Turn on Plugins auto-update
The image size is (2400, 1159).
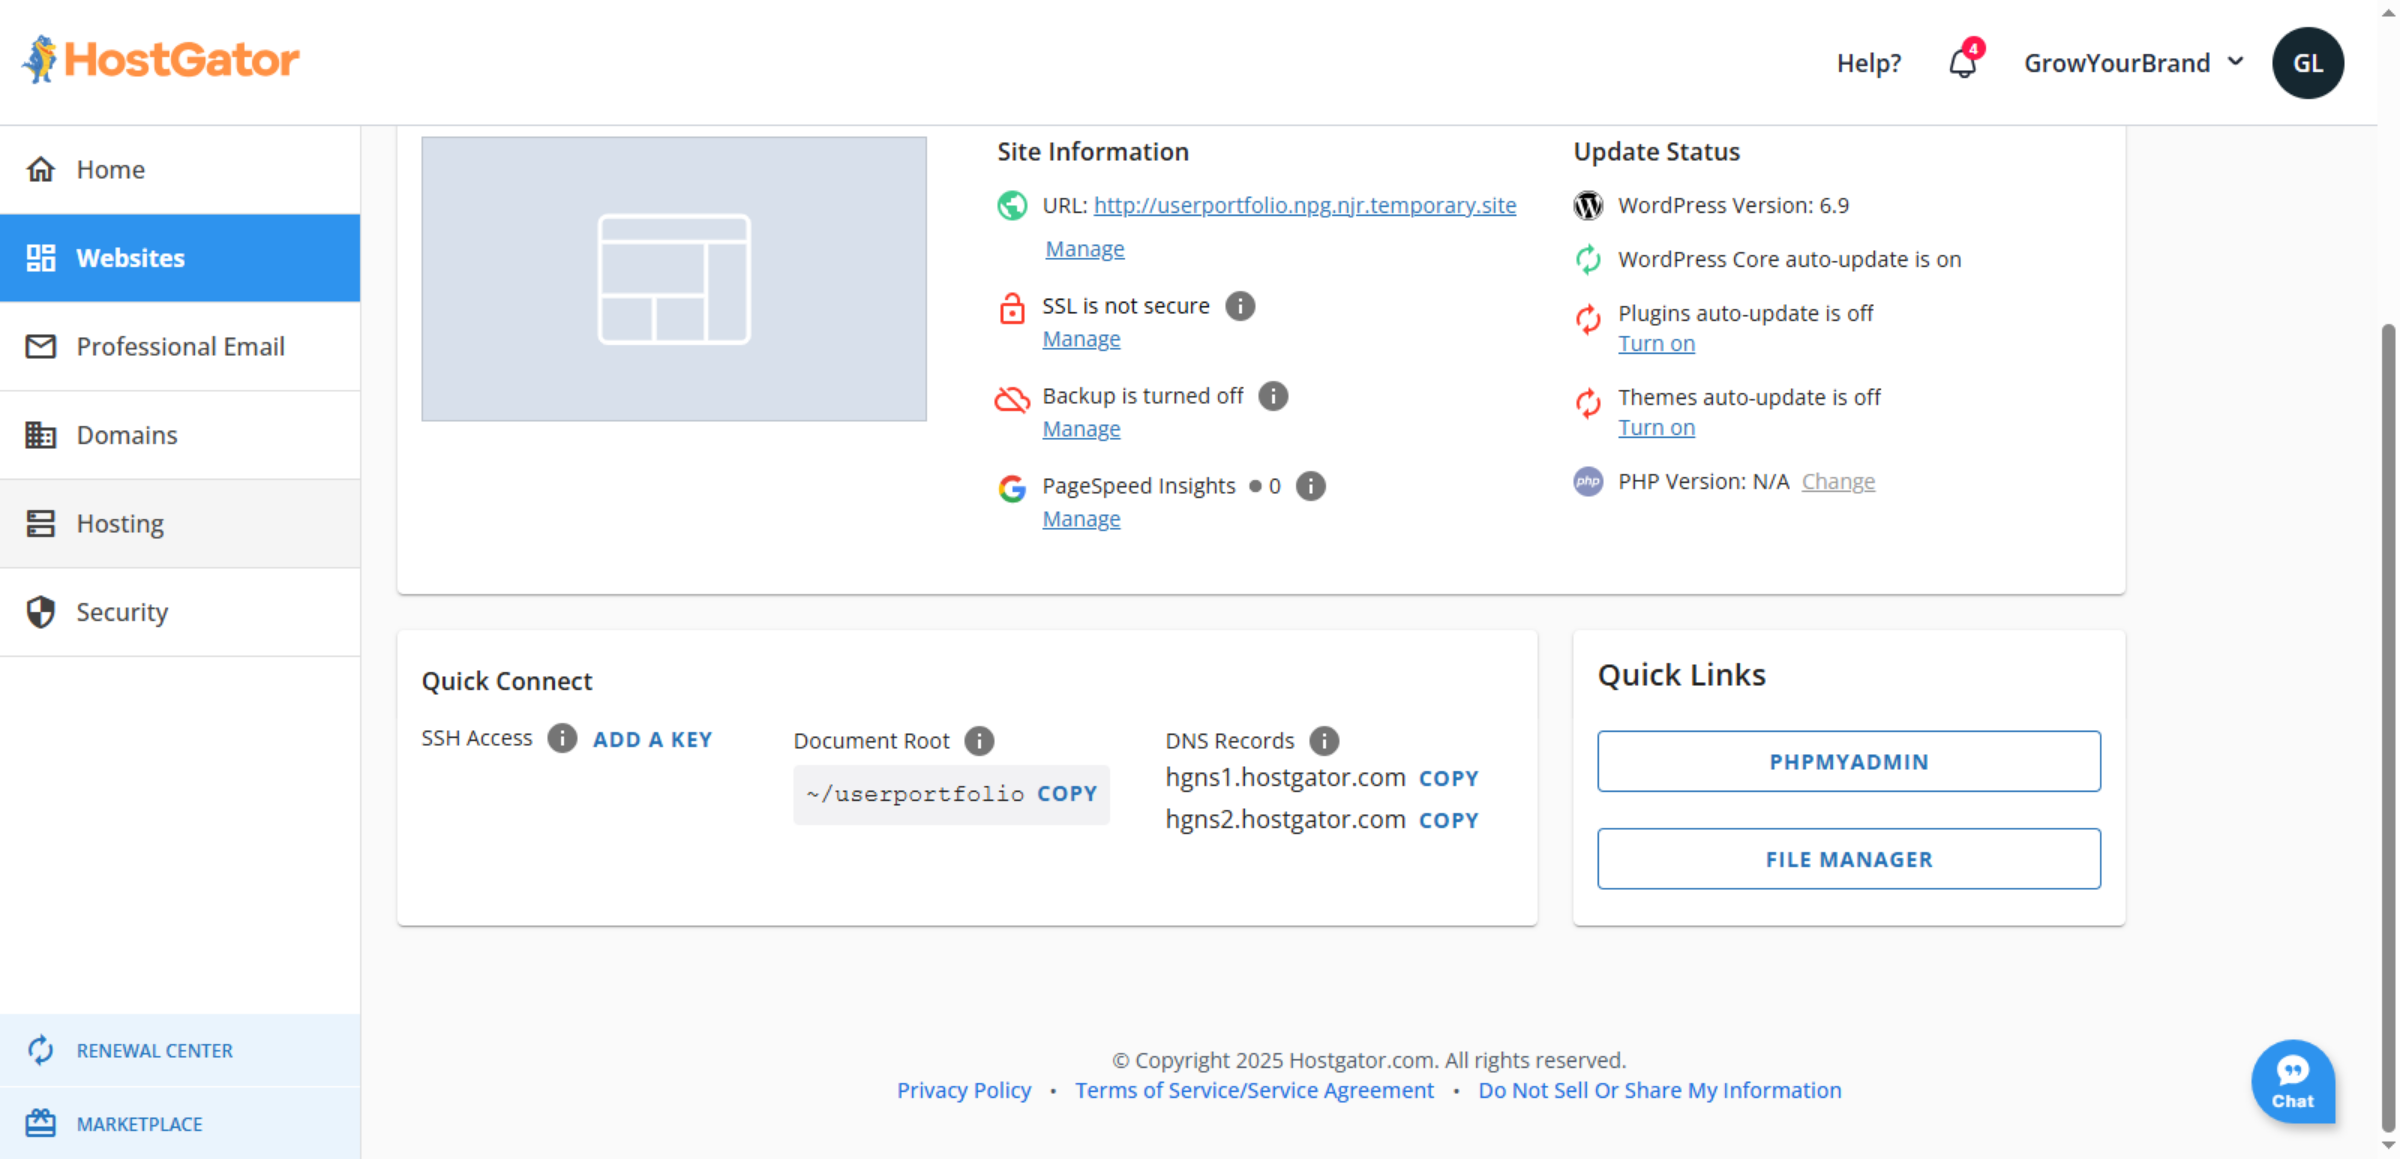point(1656,343)
